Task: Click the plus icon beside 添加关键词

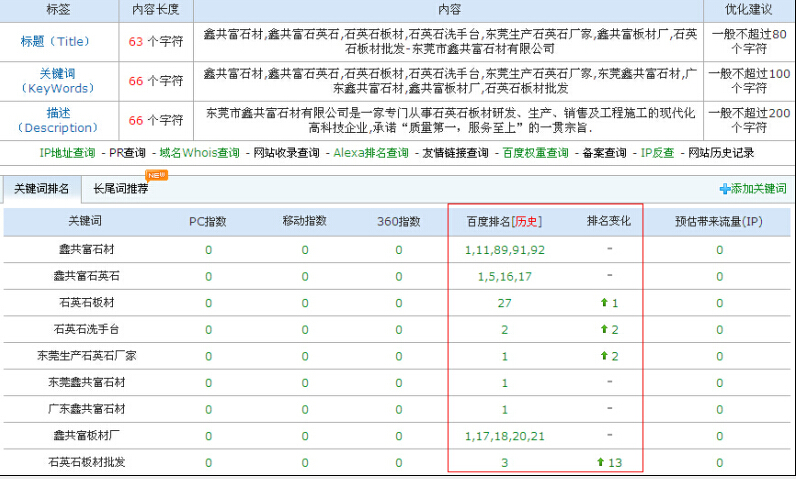Action: pyautogui.click(x=725, y=189)
